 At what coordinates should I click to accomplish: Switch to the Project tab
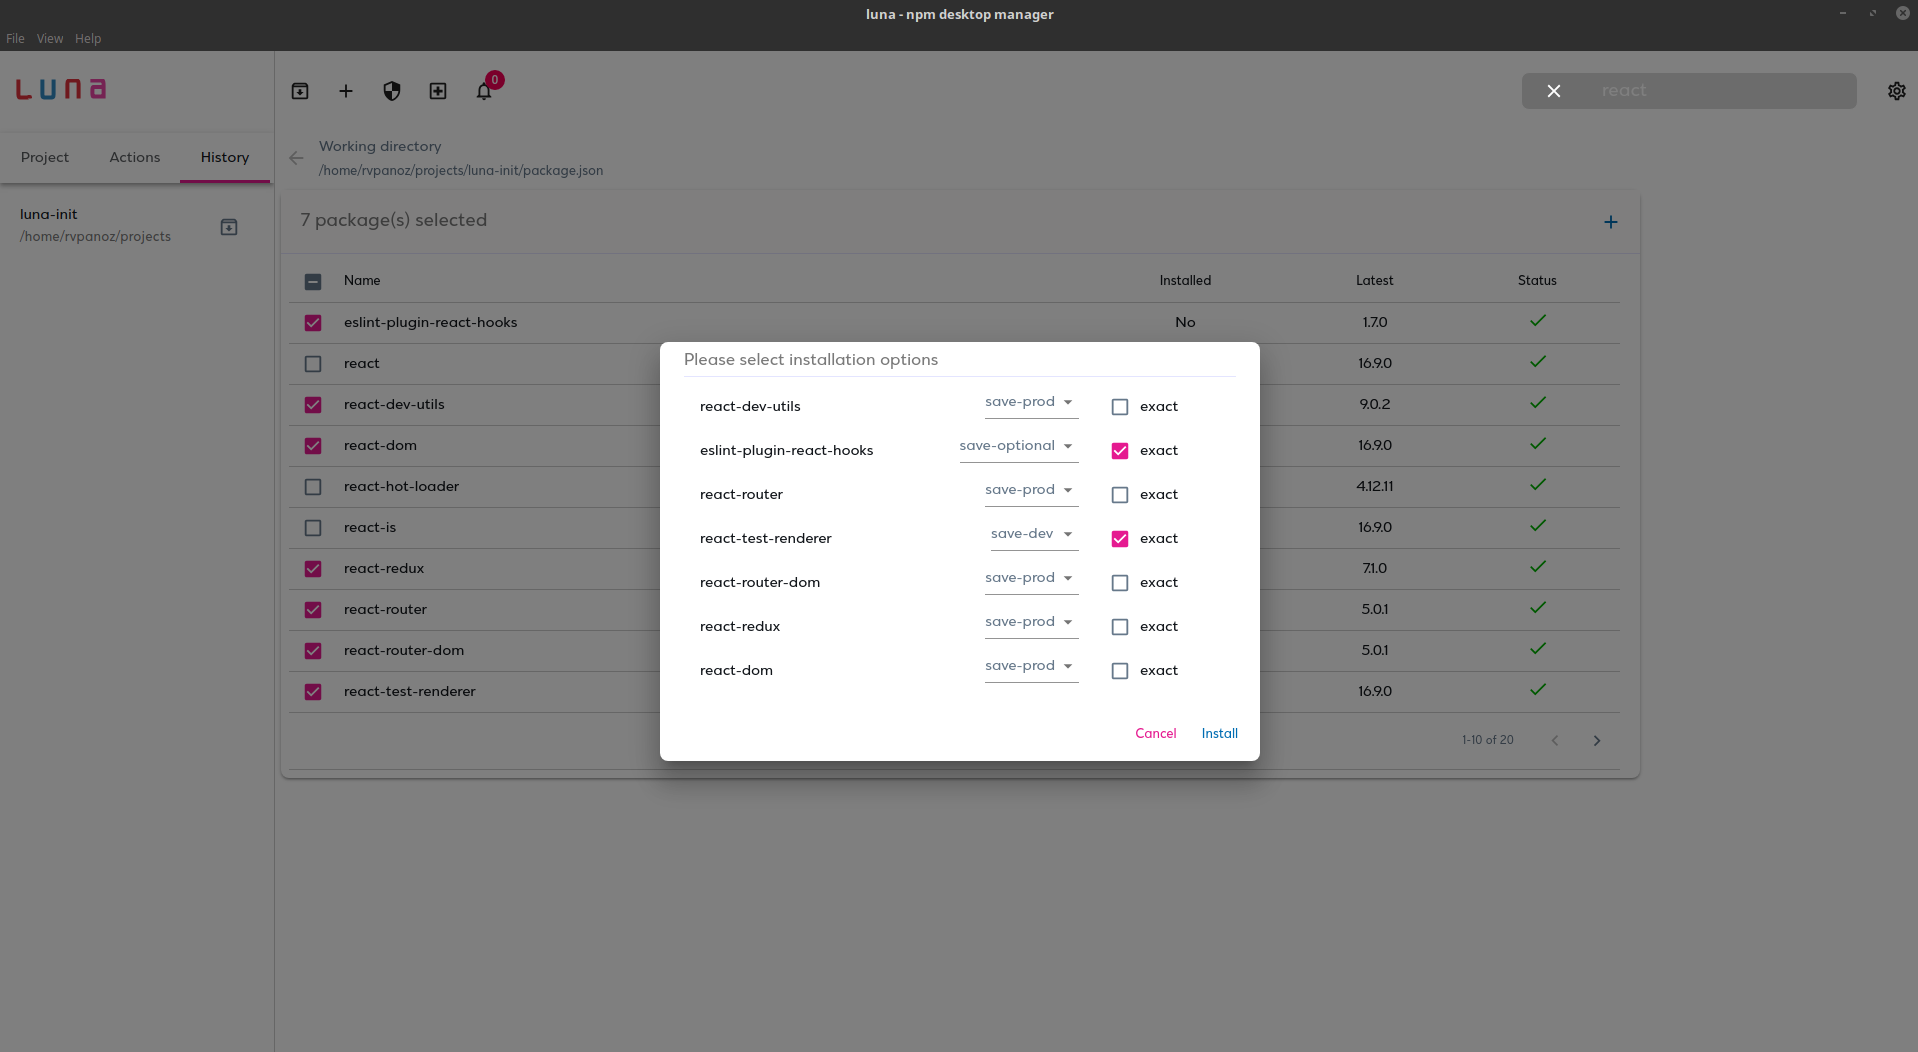(x=45, y=157)
